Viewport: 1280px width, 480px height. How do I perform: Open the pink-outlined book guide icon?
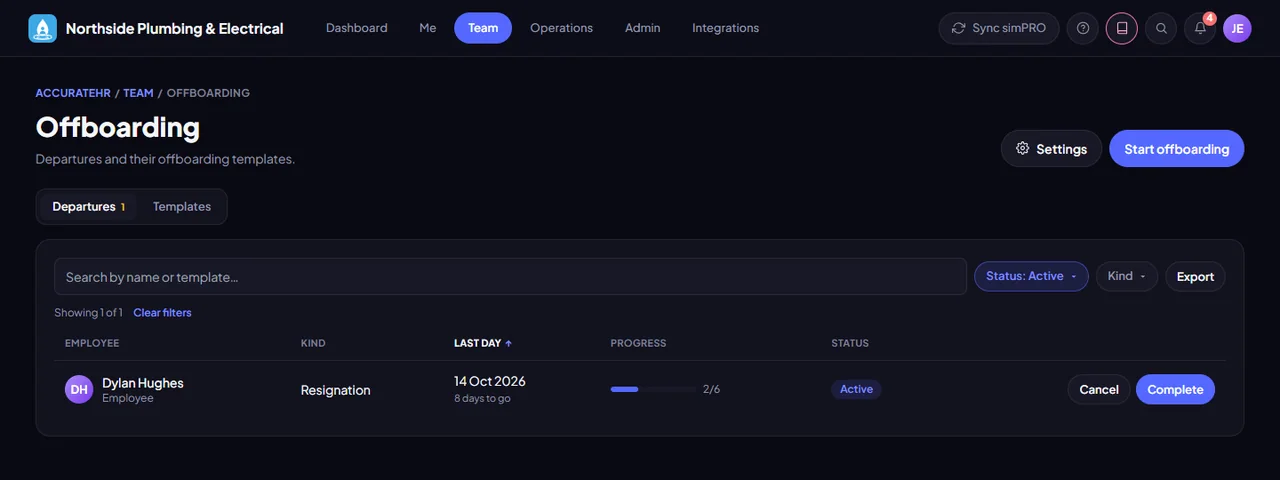(1122, 28)
